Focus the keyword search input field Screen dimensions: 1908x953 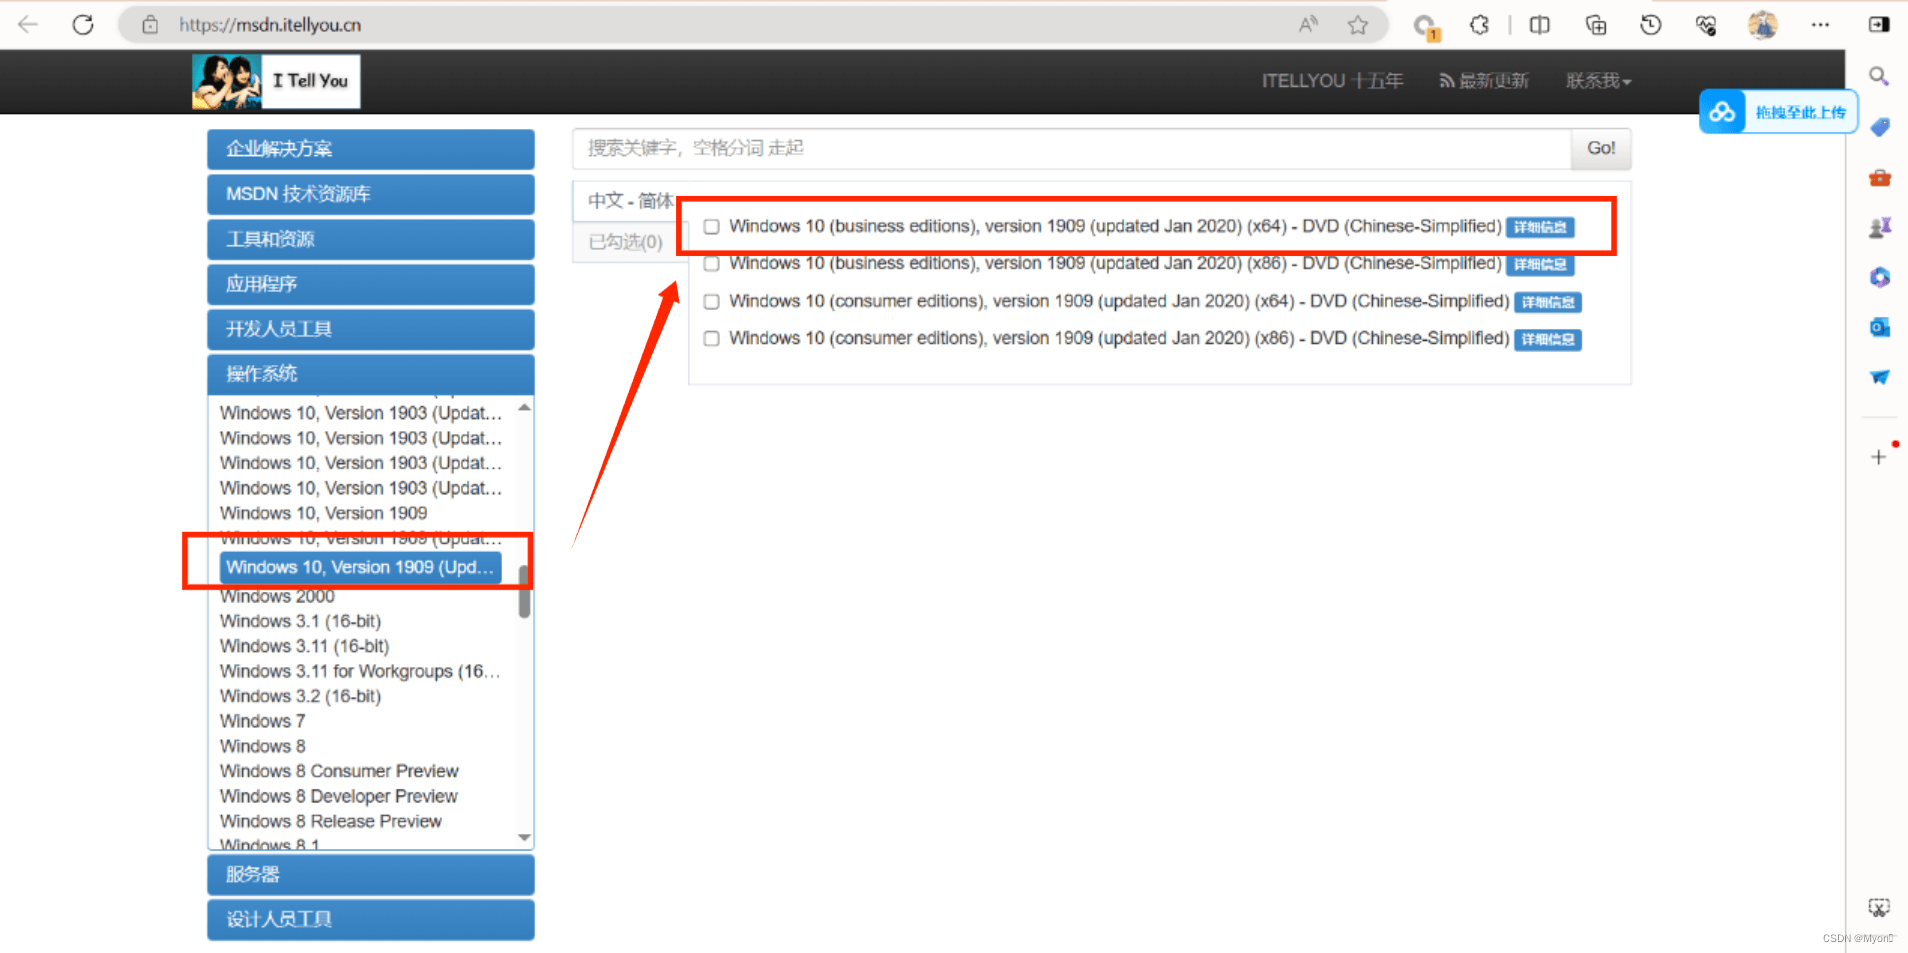tap(1071, 149)
